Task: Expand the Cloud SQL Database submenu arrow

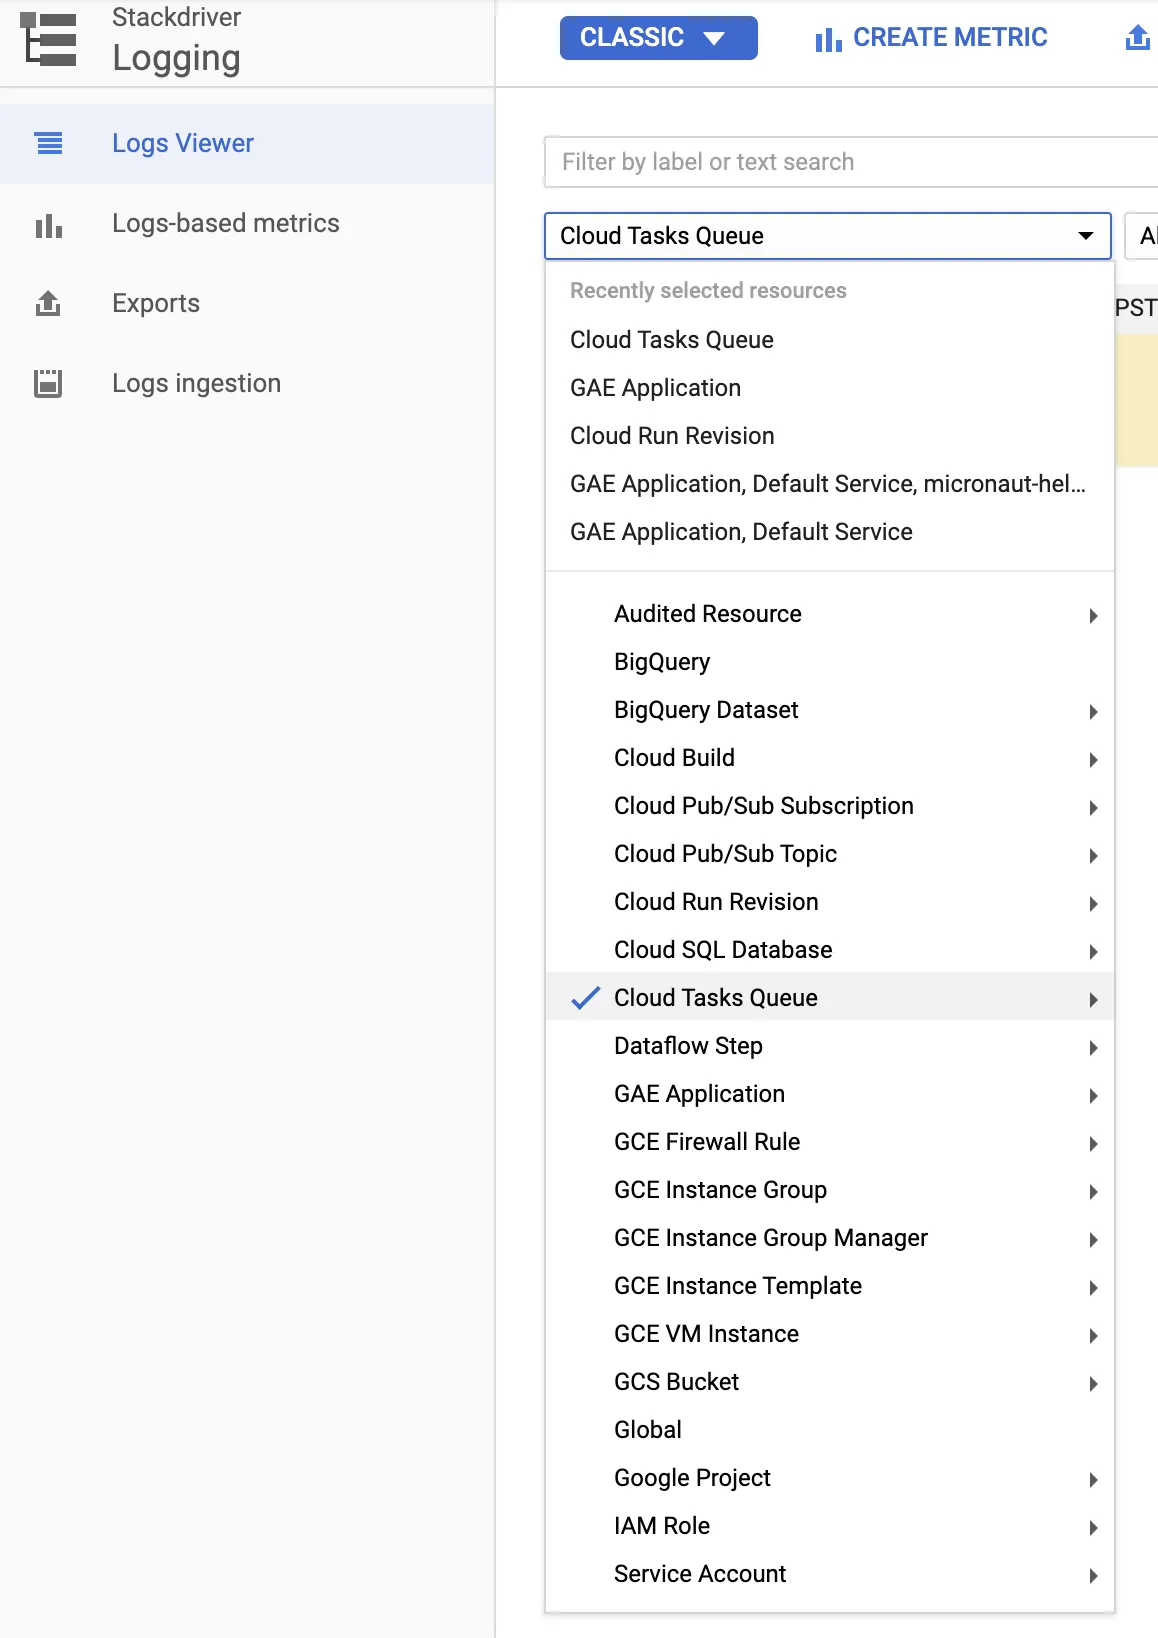Action: (x=1093, y=951)
